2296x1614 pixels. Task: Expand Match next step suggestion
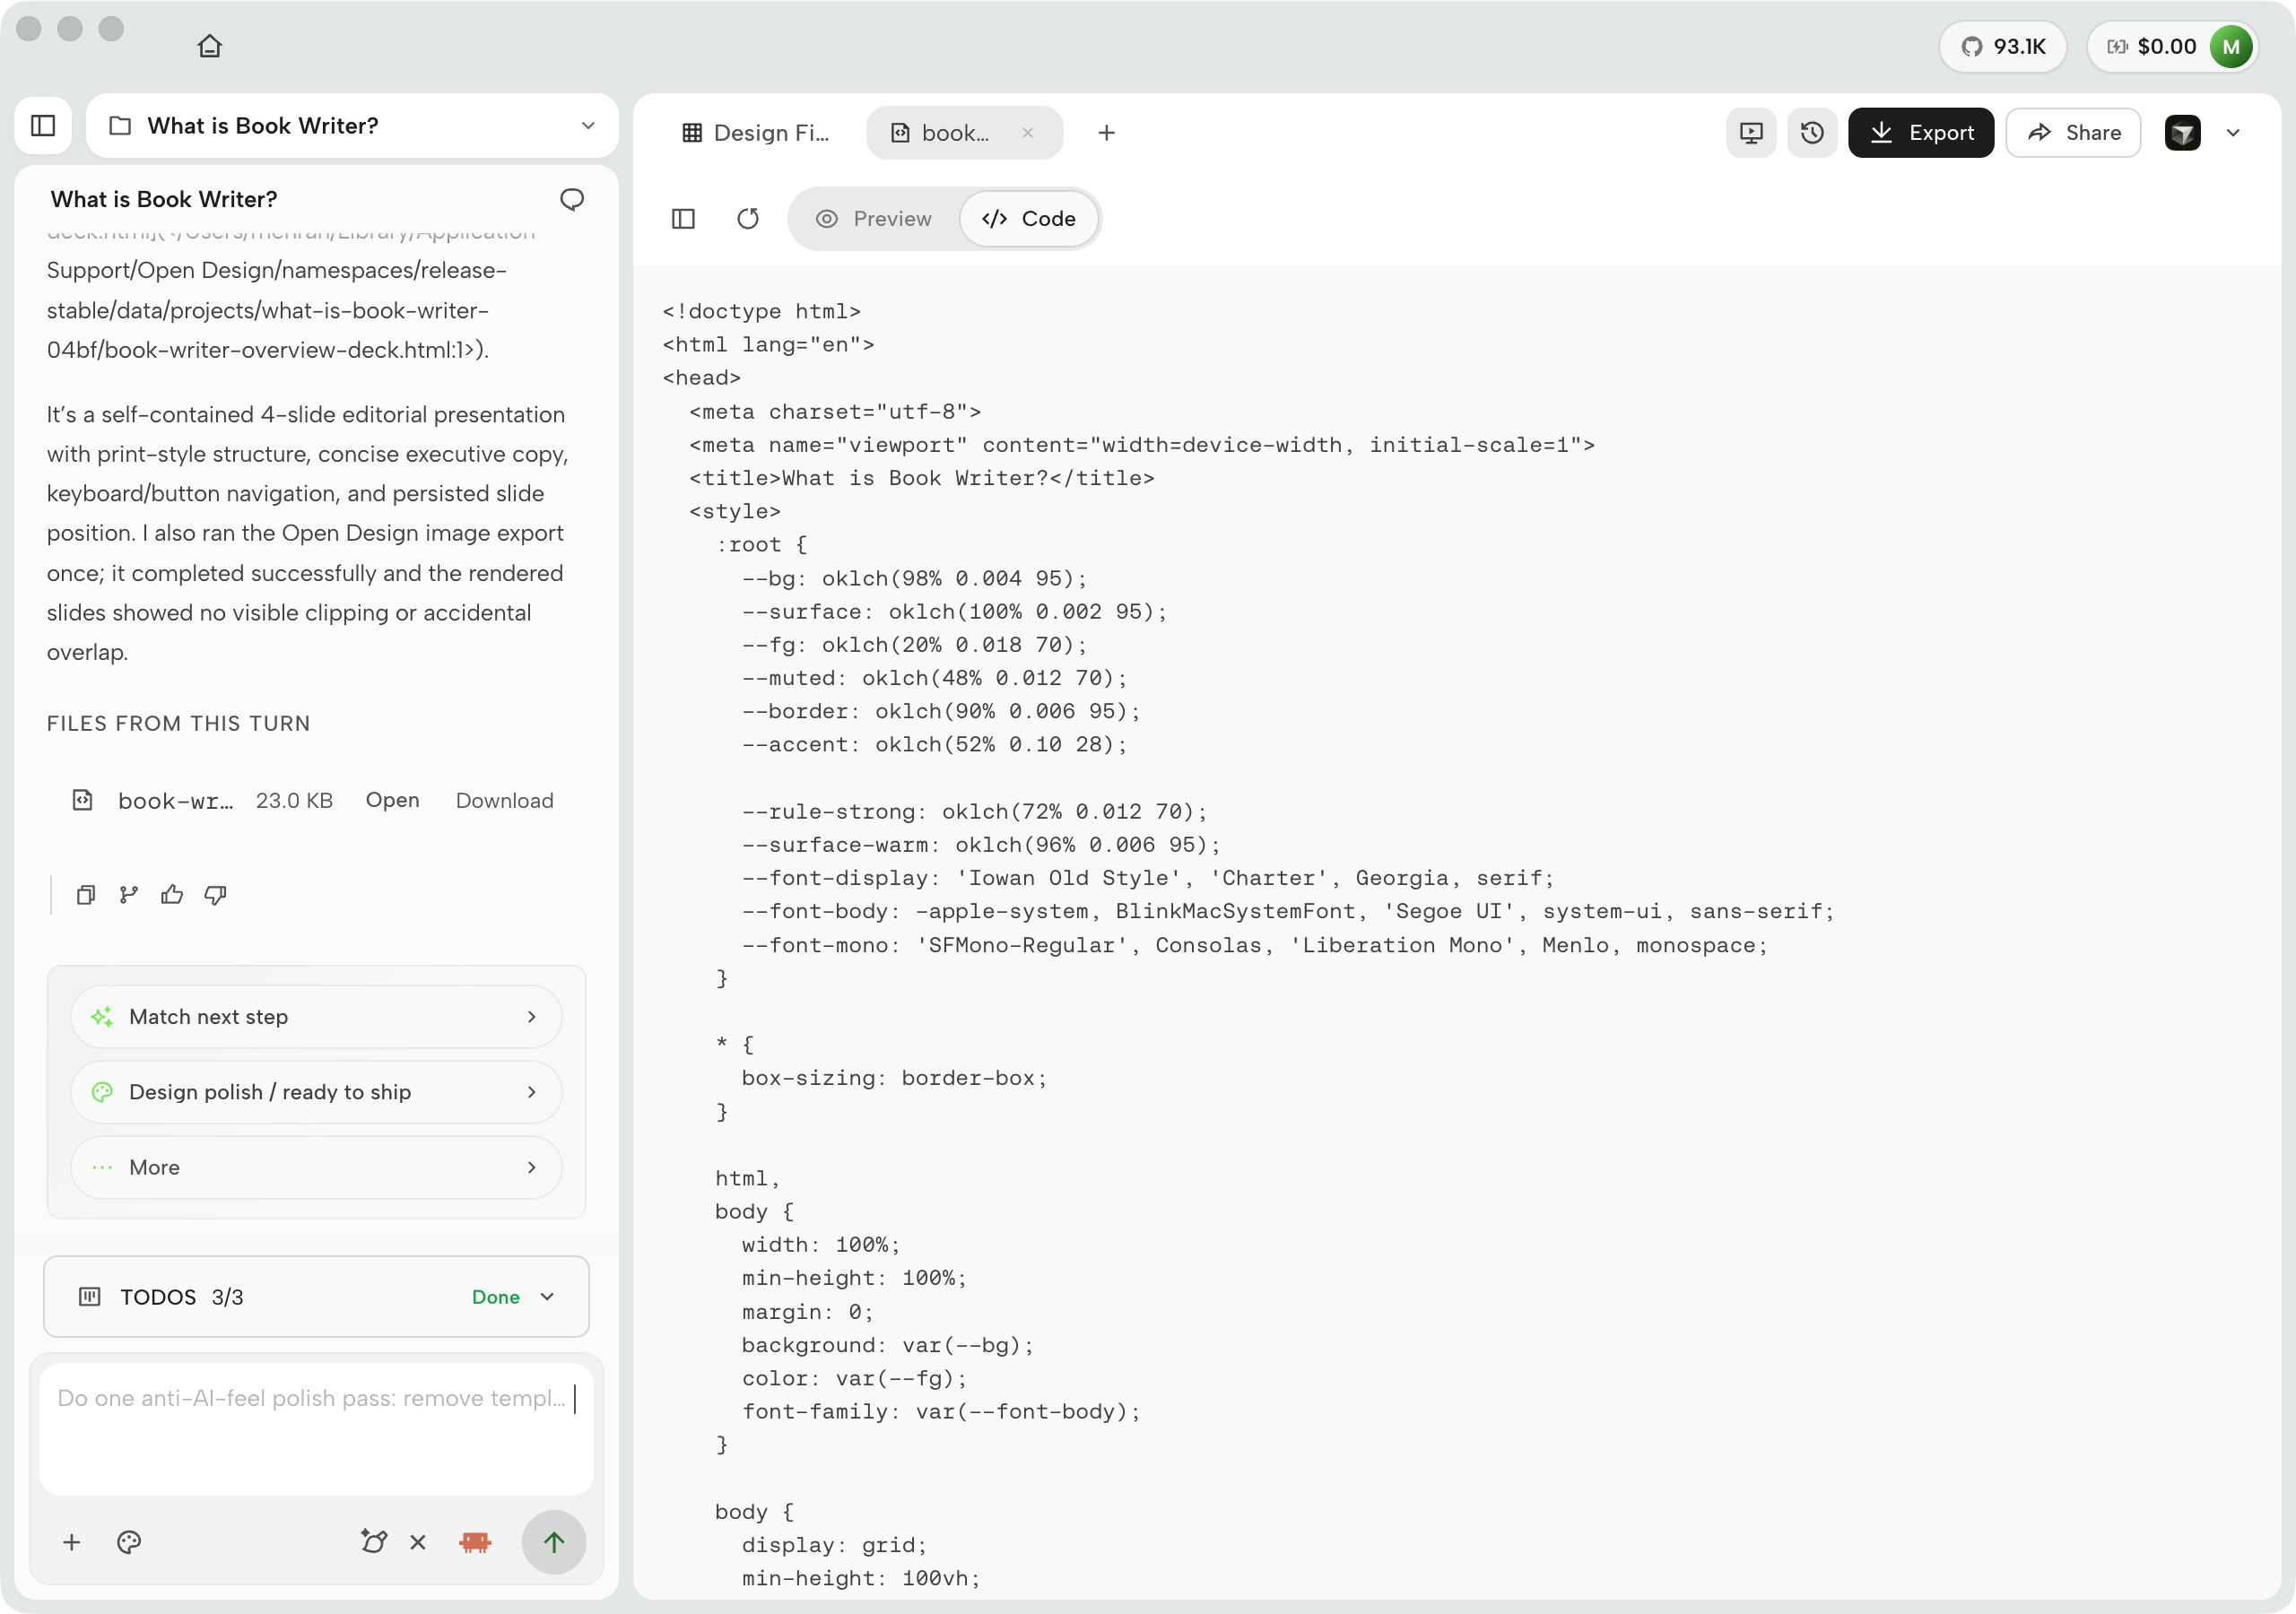click(x=316, y=1017)
